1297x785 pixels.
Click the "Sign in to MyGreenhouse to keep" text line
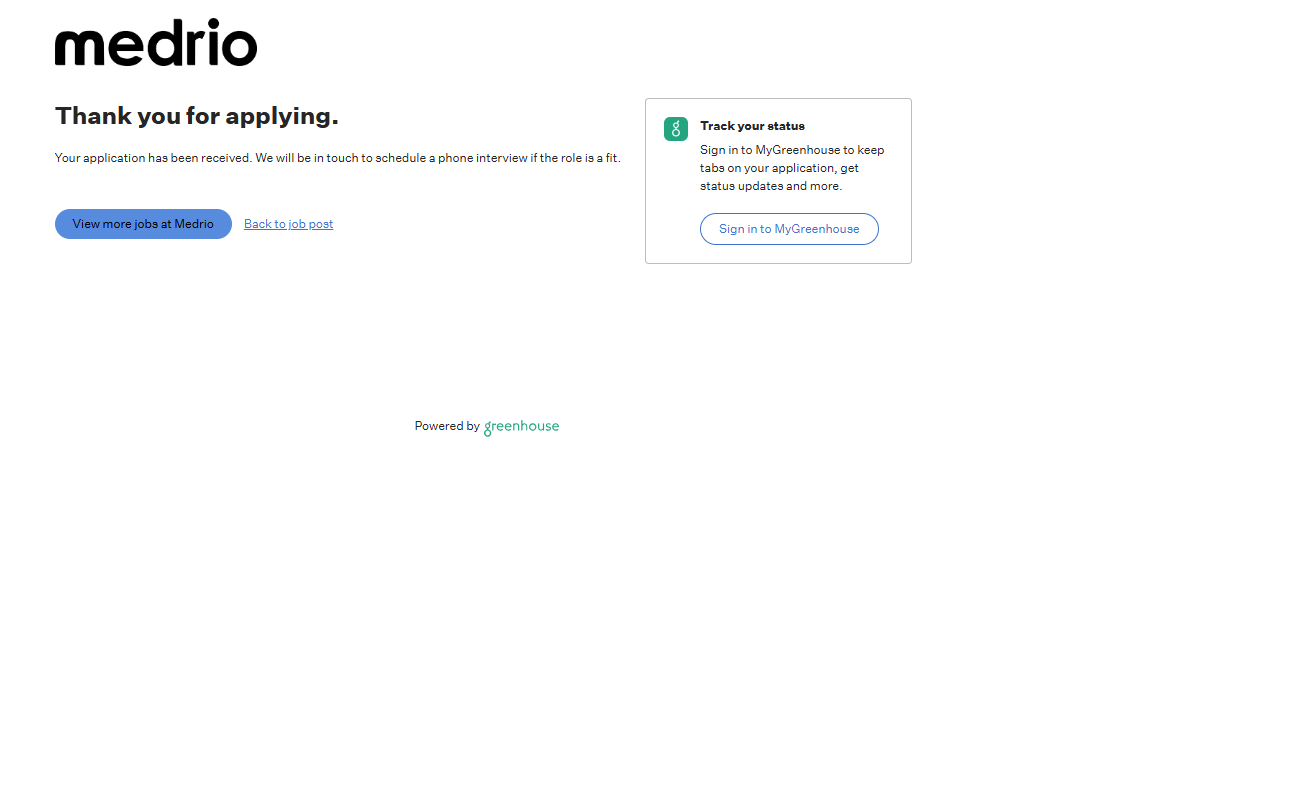[x=792, y=150]
